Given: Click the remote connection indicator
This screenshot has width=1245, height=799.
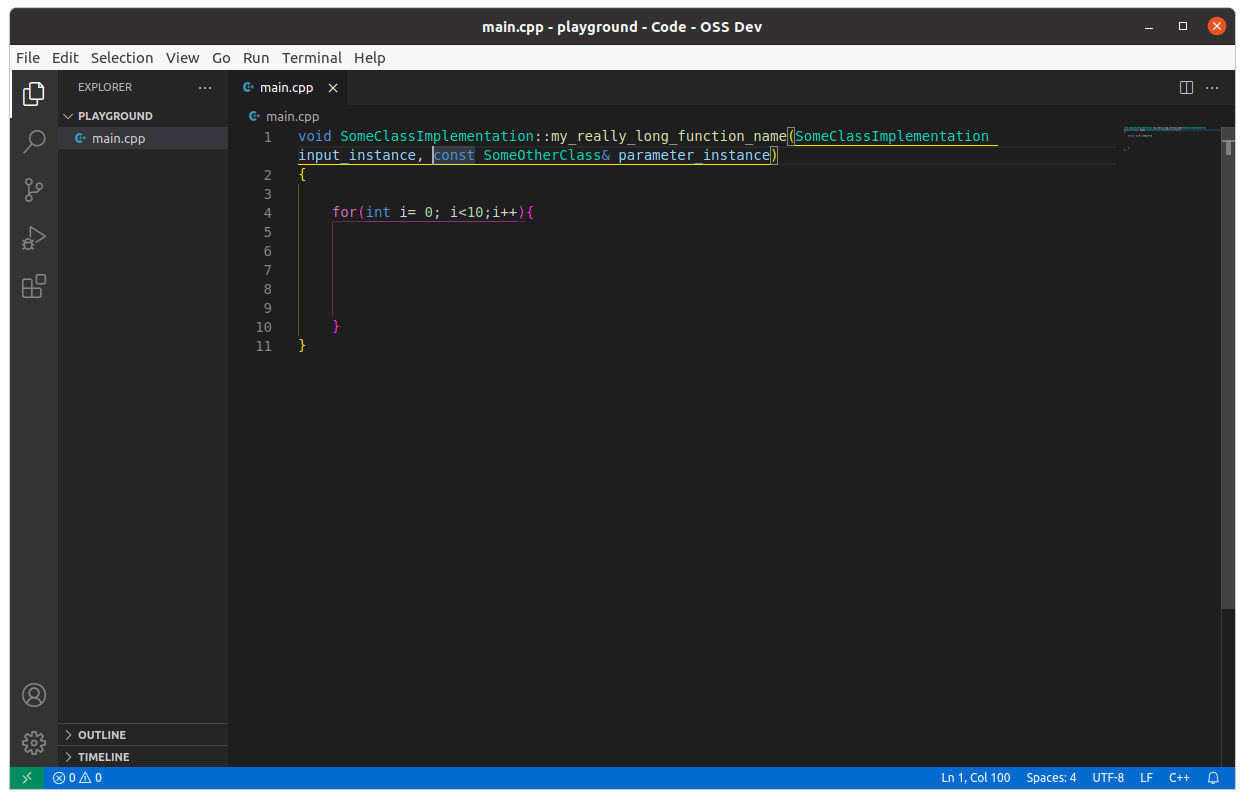Looking at the screenshot, I should [x=27, y=777].
